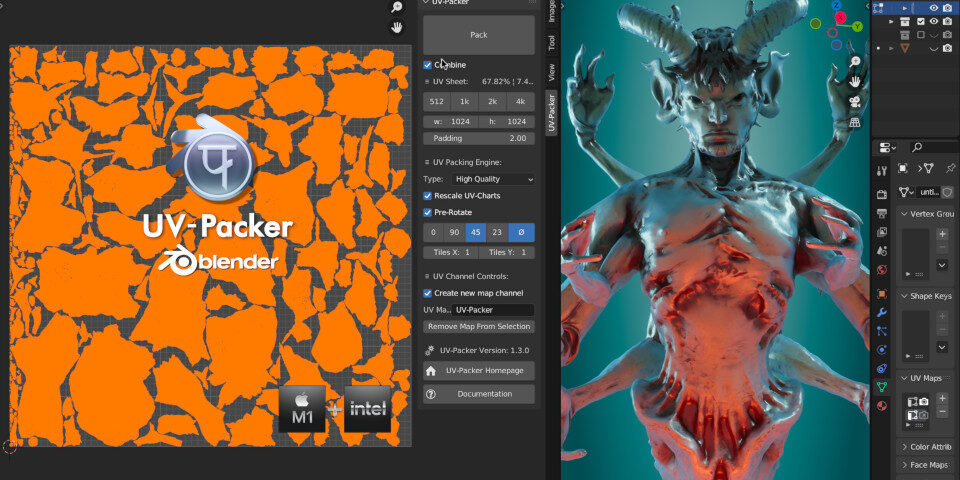960x480 pixels.
Task: Set UV sheet size to 2k
Action: pos(493,102)
